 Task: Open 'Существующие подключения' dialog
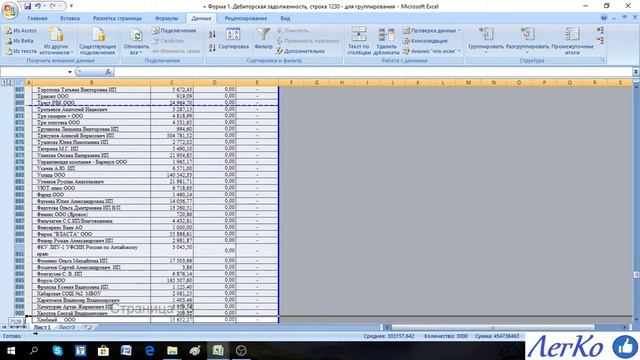coord(98,41)
